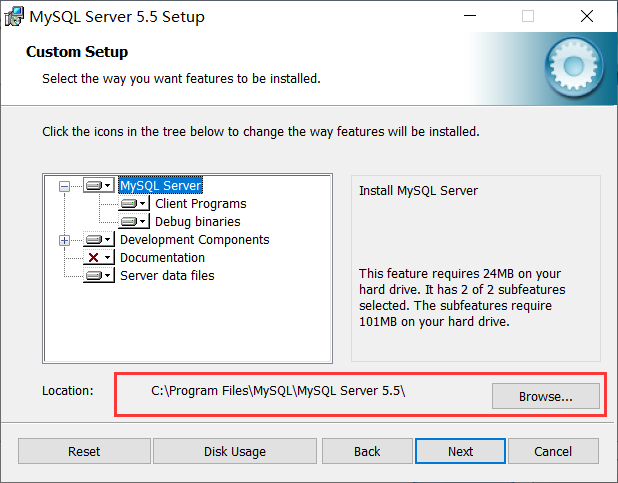Click the installer icon in title bar

click(x=14, y=17)
